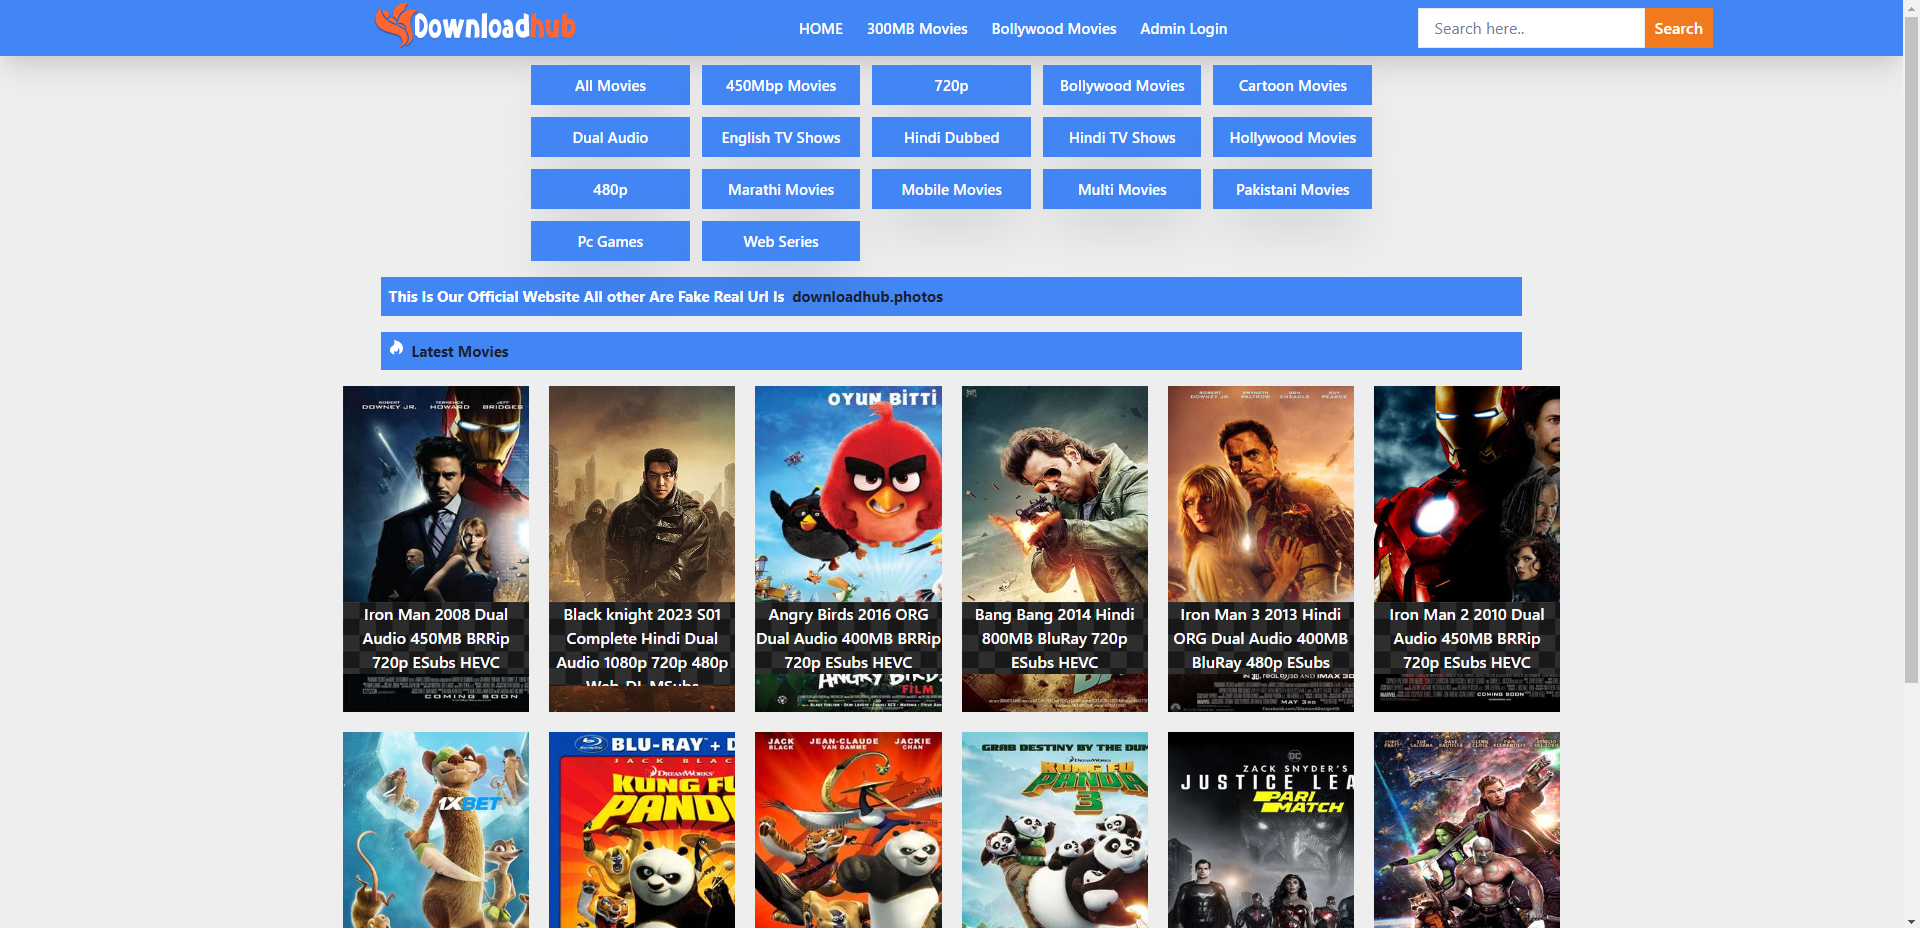Select the Web Series category

tap(781, 241)
